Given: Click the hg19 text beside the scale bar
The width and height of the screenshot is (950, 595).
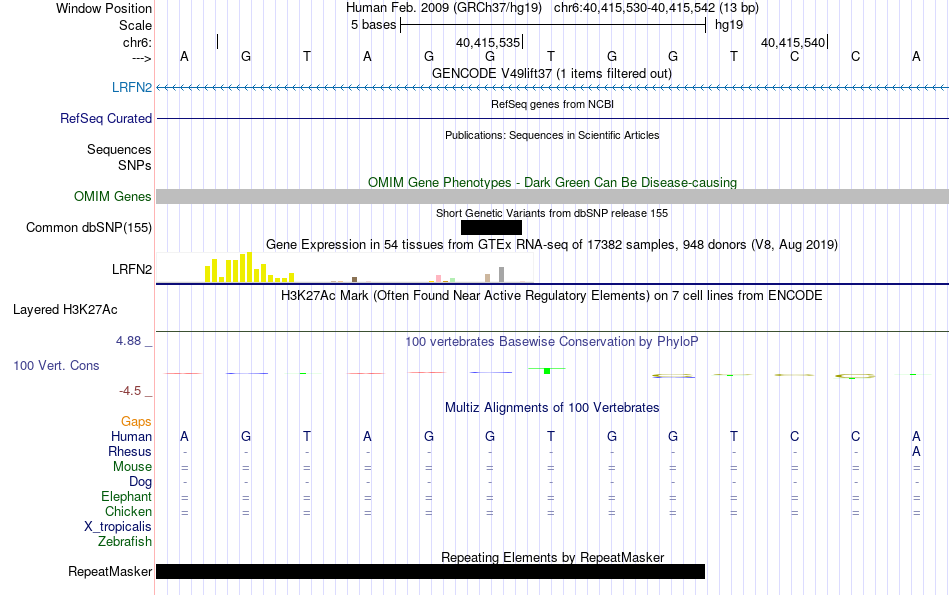Looking at the screenshot, I should pos(729,25).
